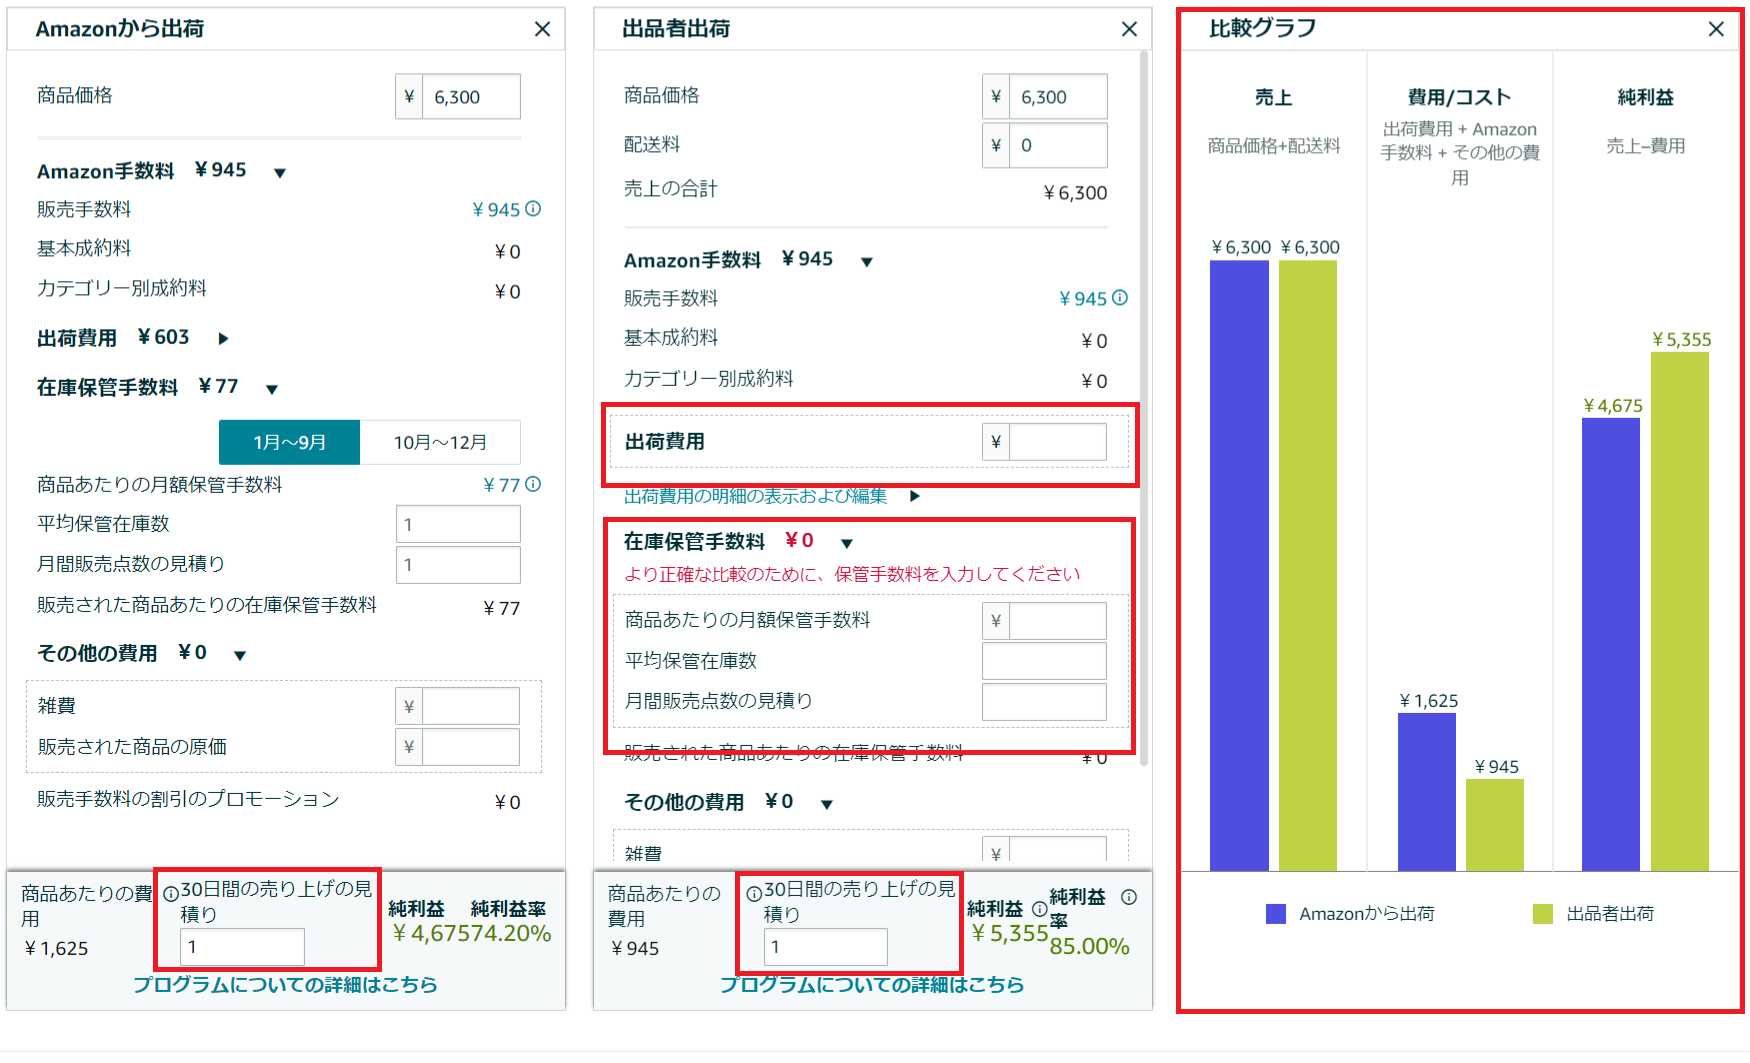Click the 販売された商品の原価 field
Viewport: 1750px width, 1063px height.
click(x=471, y=747)
